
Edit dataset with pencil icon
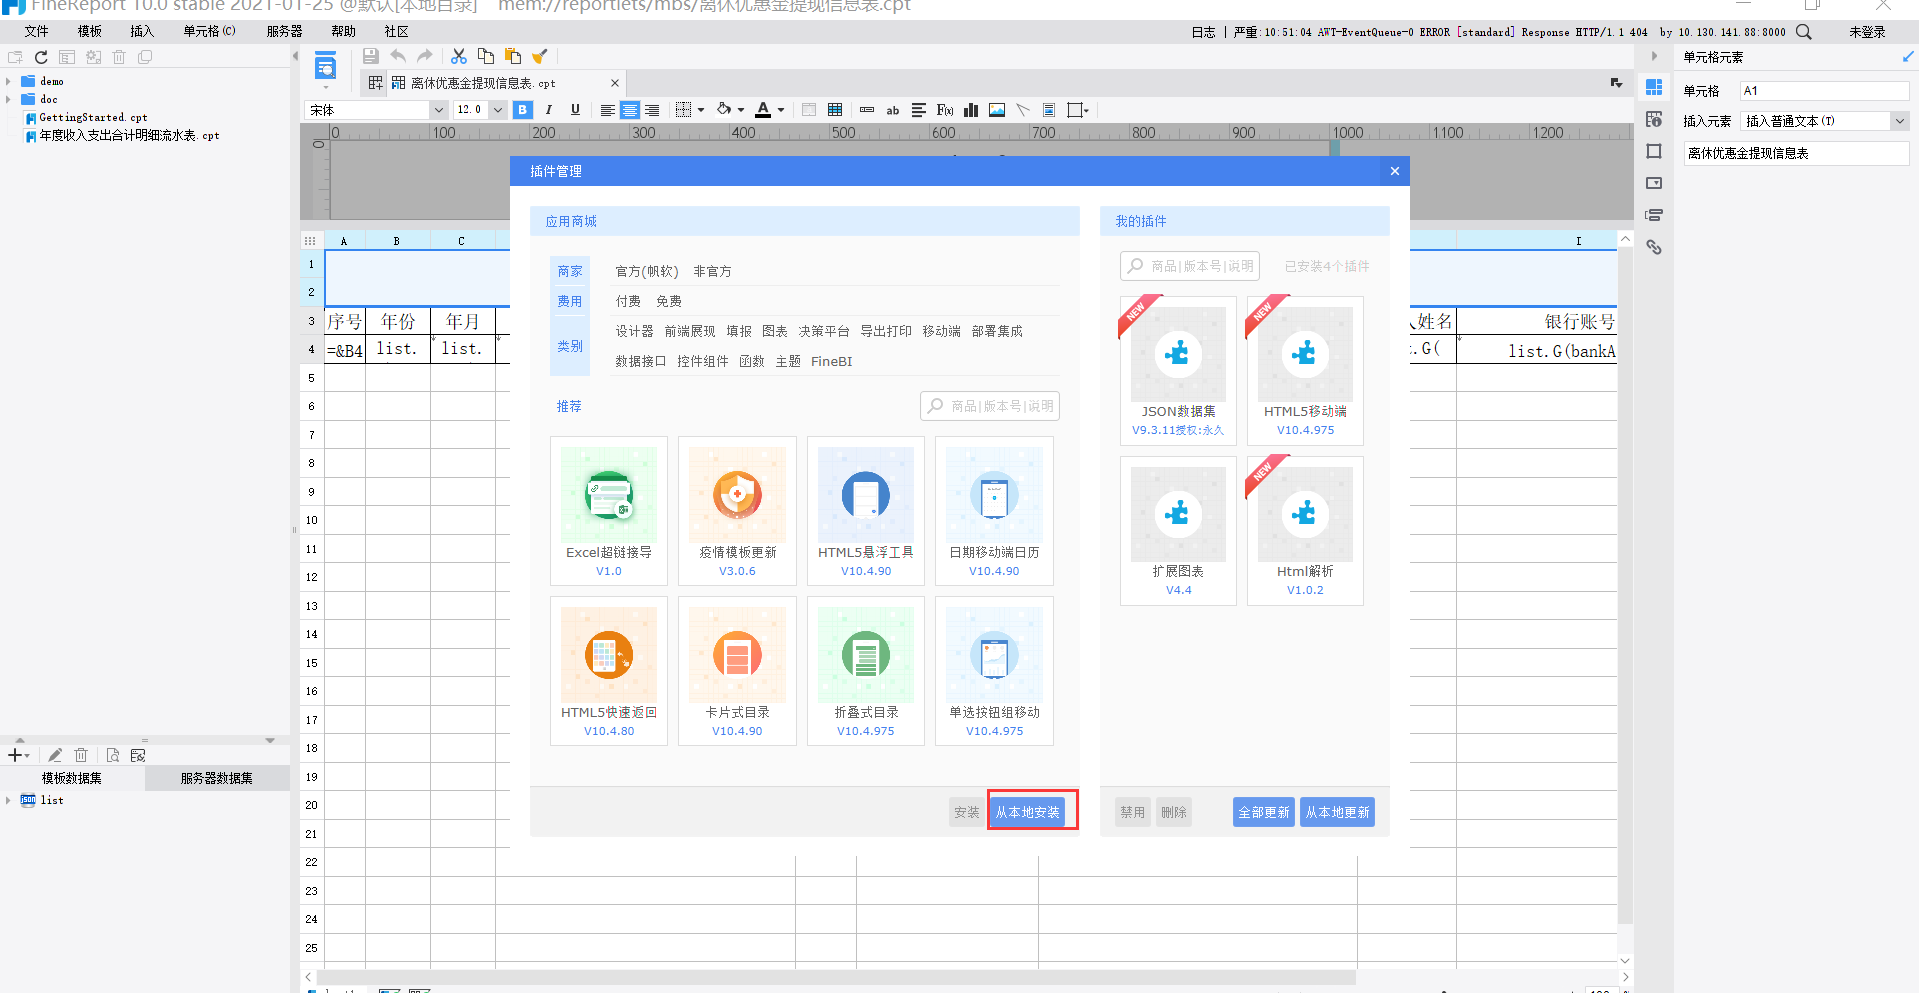click(x=55, y=755)
